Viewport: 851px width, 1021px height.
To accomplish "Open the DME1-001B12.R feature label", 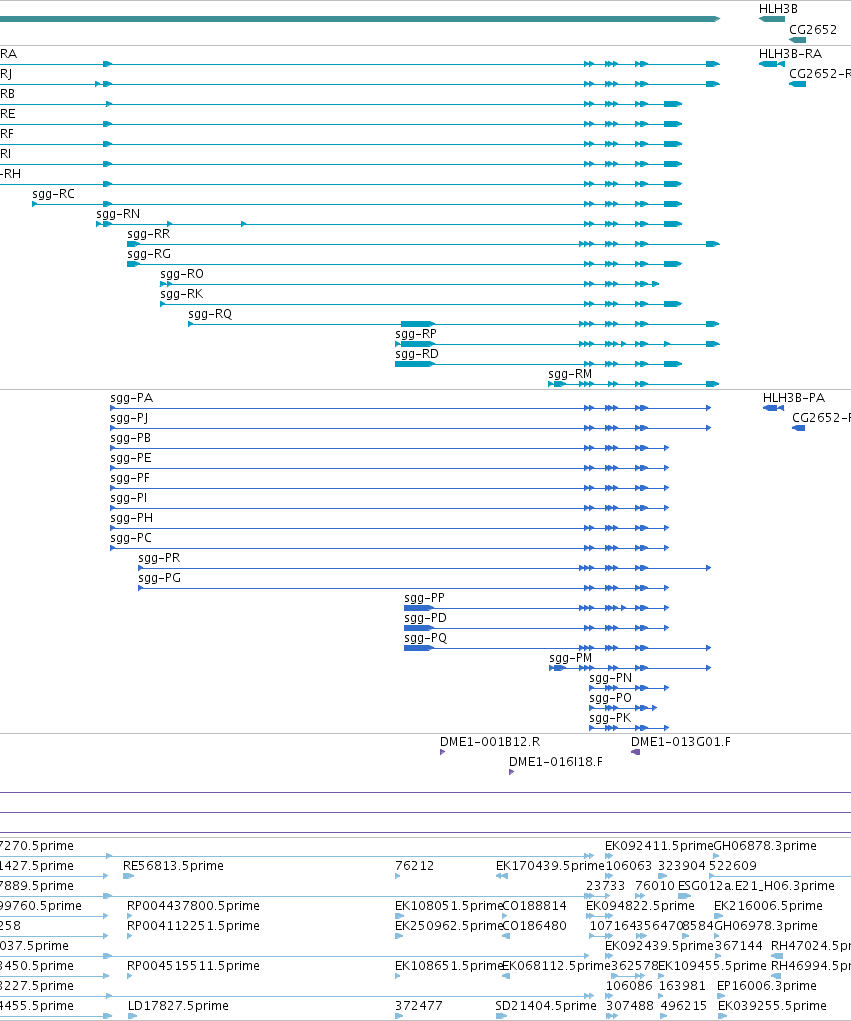I will click(x=490, y=742).
